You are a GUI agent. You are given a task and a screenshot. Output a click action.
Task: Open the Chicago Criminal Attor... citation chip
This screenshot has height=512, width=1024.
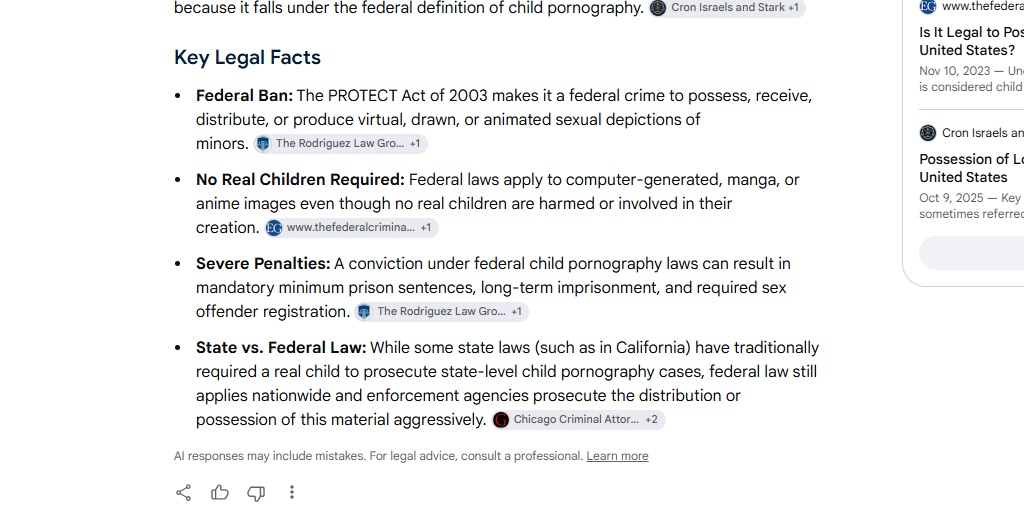coord(578,419)
